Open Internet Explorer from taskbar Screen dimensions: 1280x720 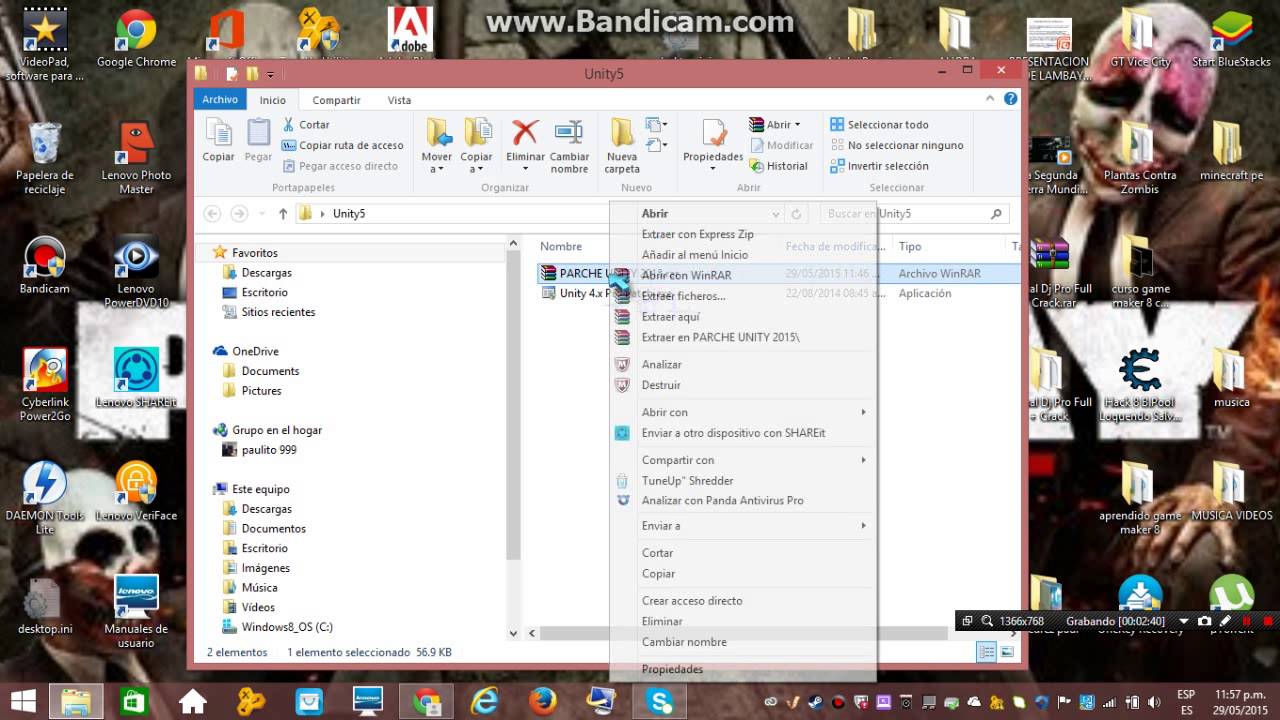pyautogui.click(x=485, y=701)
